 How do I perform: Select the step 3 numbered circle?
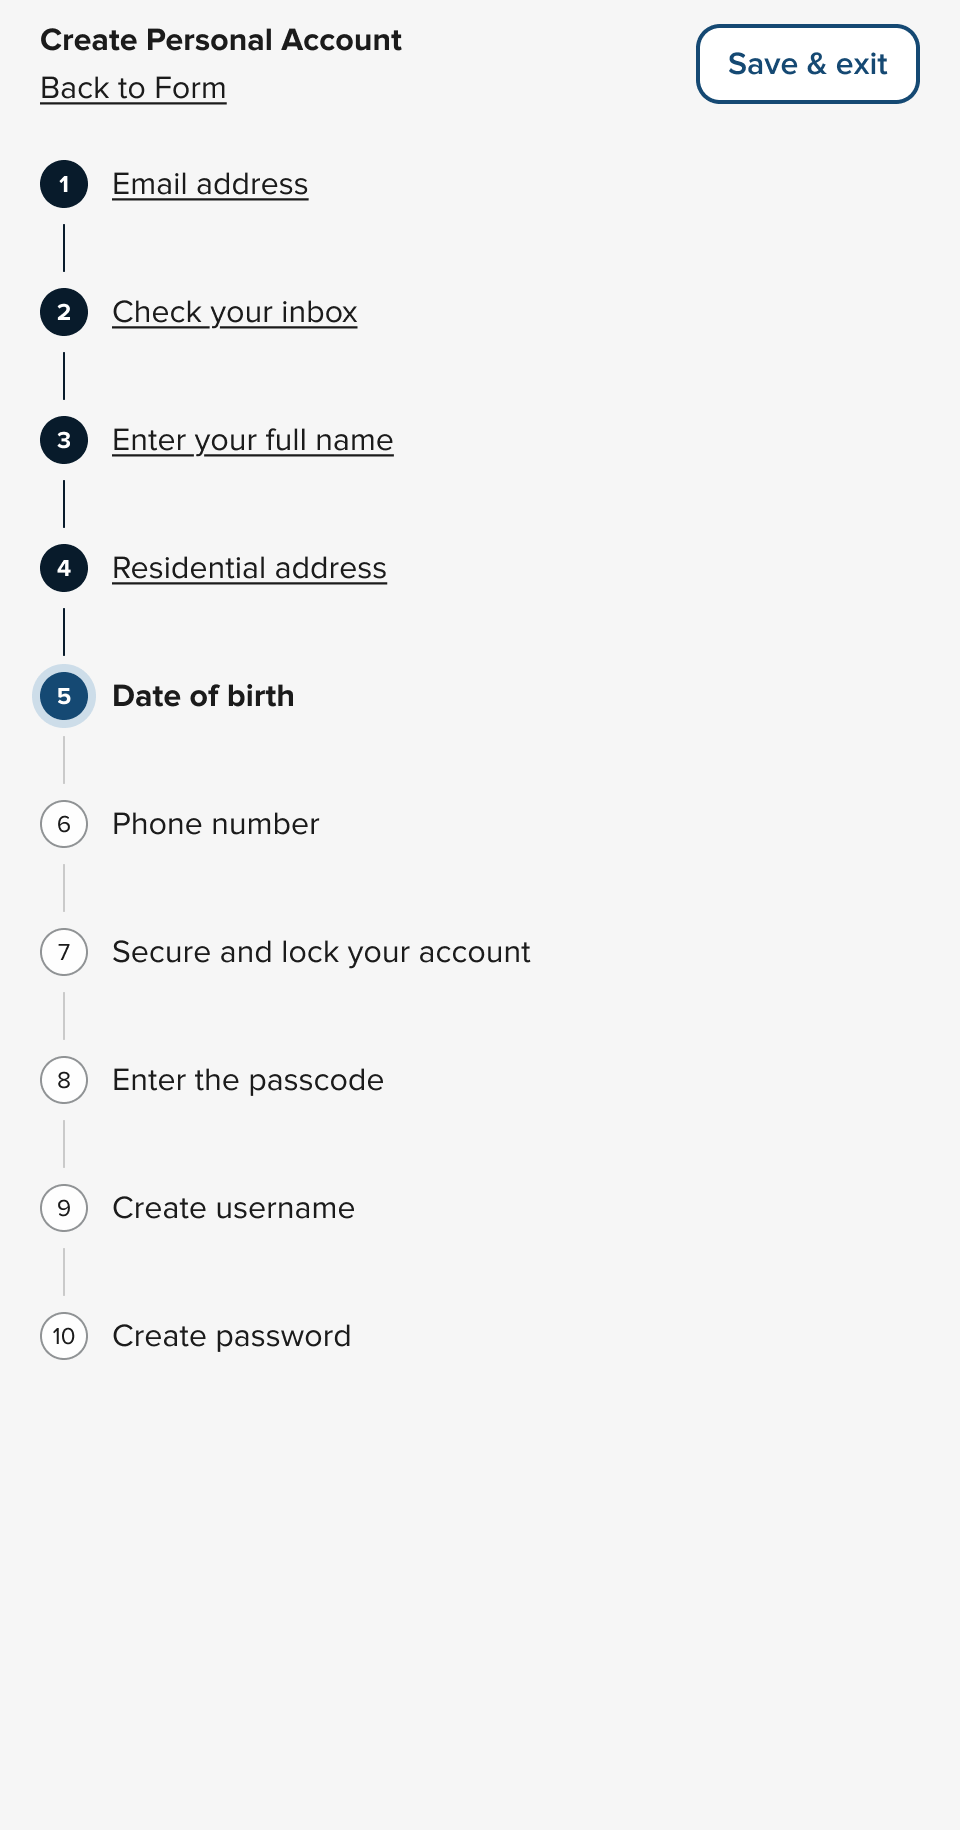64,440
